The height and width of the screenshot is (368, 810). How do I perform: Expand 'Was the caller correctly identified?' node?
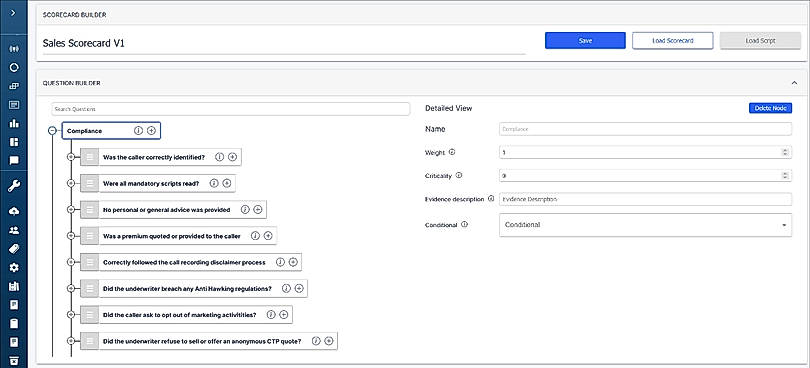[x=71, y=157]
